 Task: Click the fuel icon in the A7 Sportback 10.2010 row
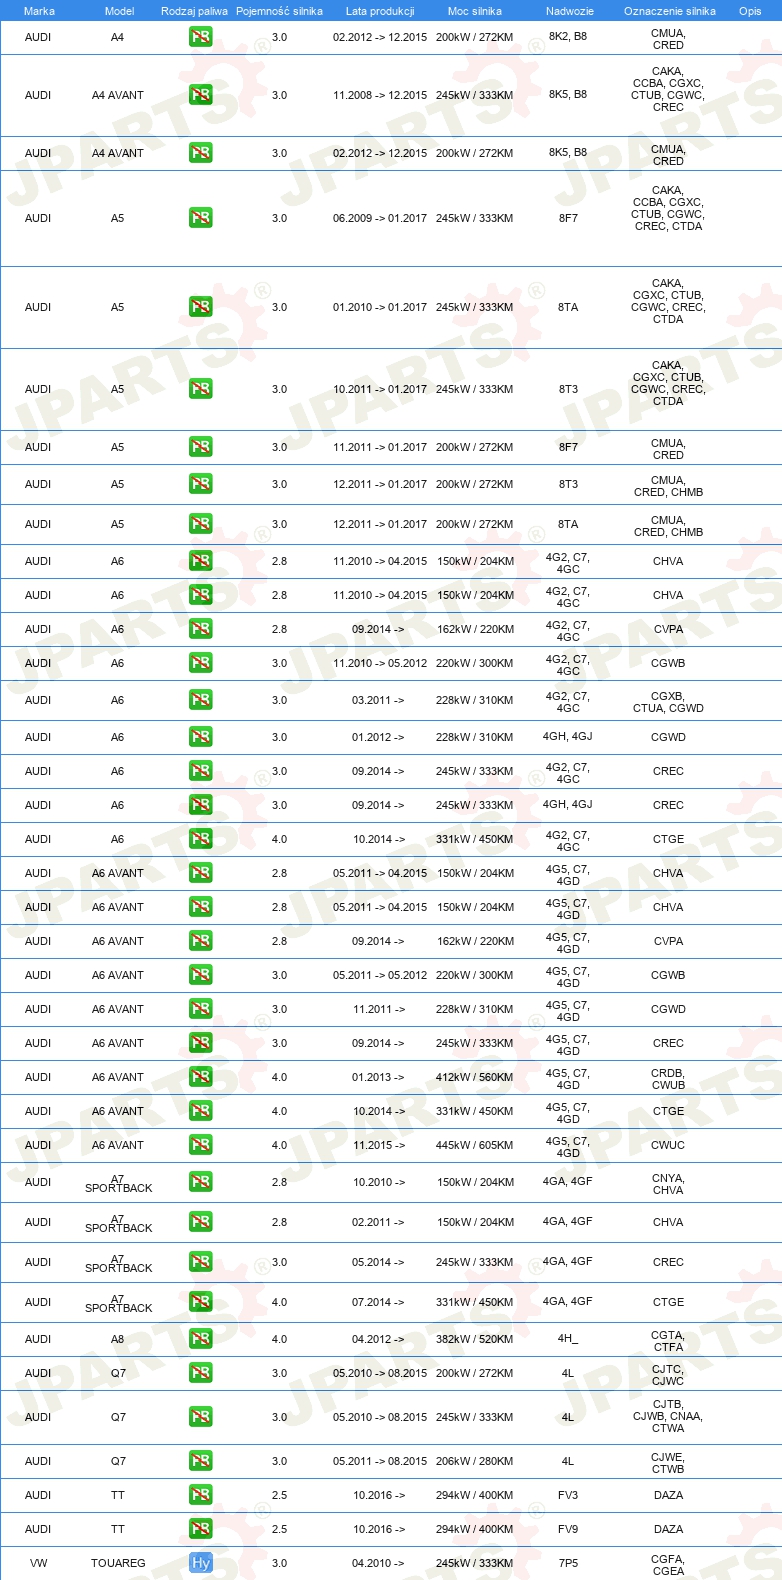pos(201,1182)
